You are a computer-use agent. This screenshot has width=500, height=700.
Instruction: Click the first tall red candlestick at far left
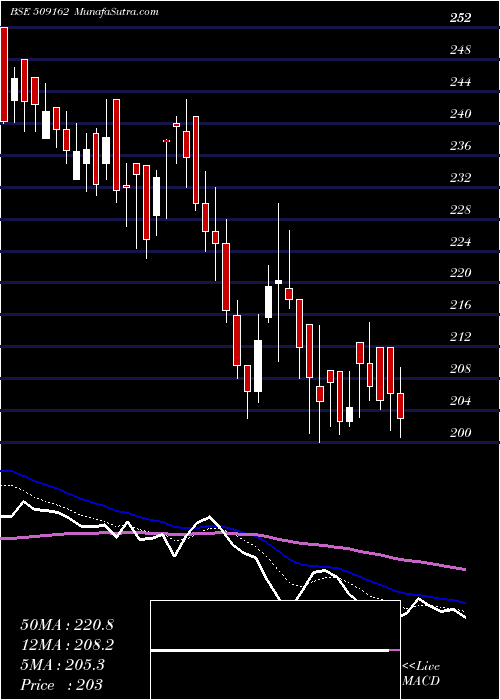pyautogui.click(x=4, y=75)
